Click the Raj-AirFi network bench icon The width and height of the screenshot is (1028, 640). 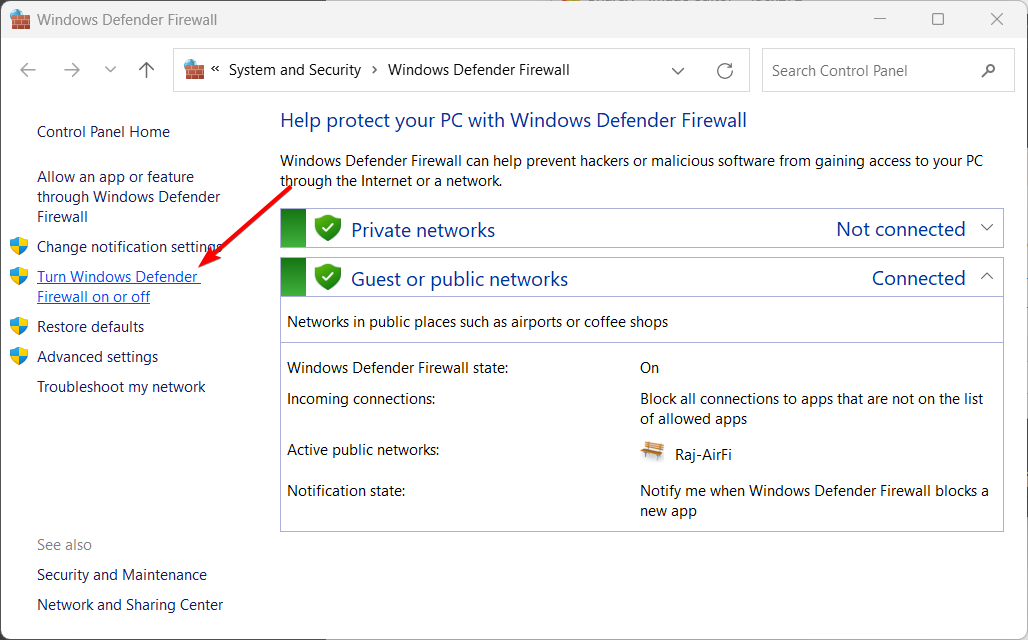pos(652,451)
